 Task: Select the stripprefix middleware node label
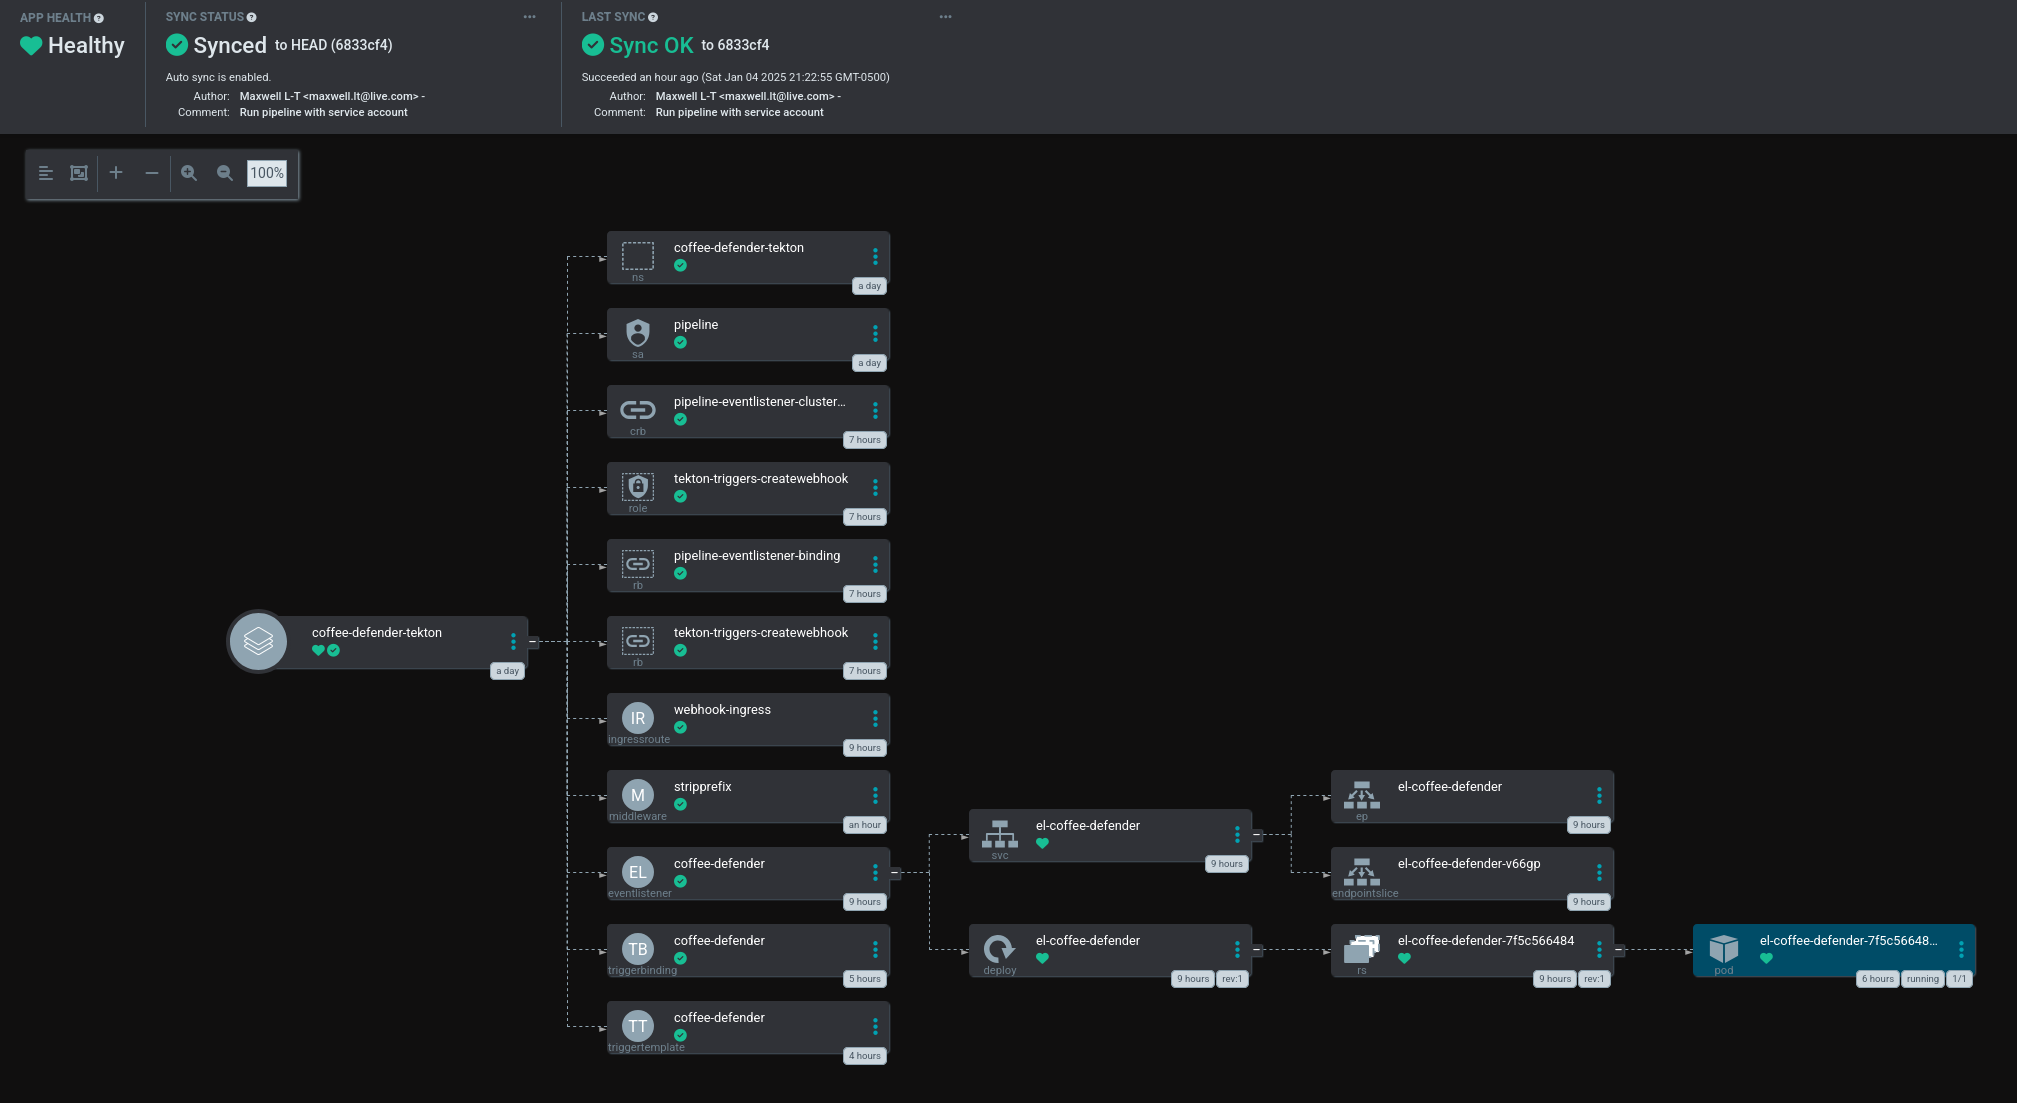pos(703,787)
